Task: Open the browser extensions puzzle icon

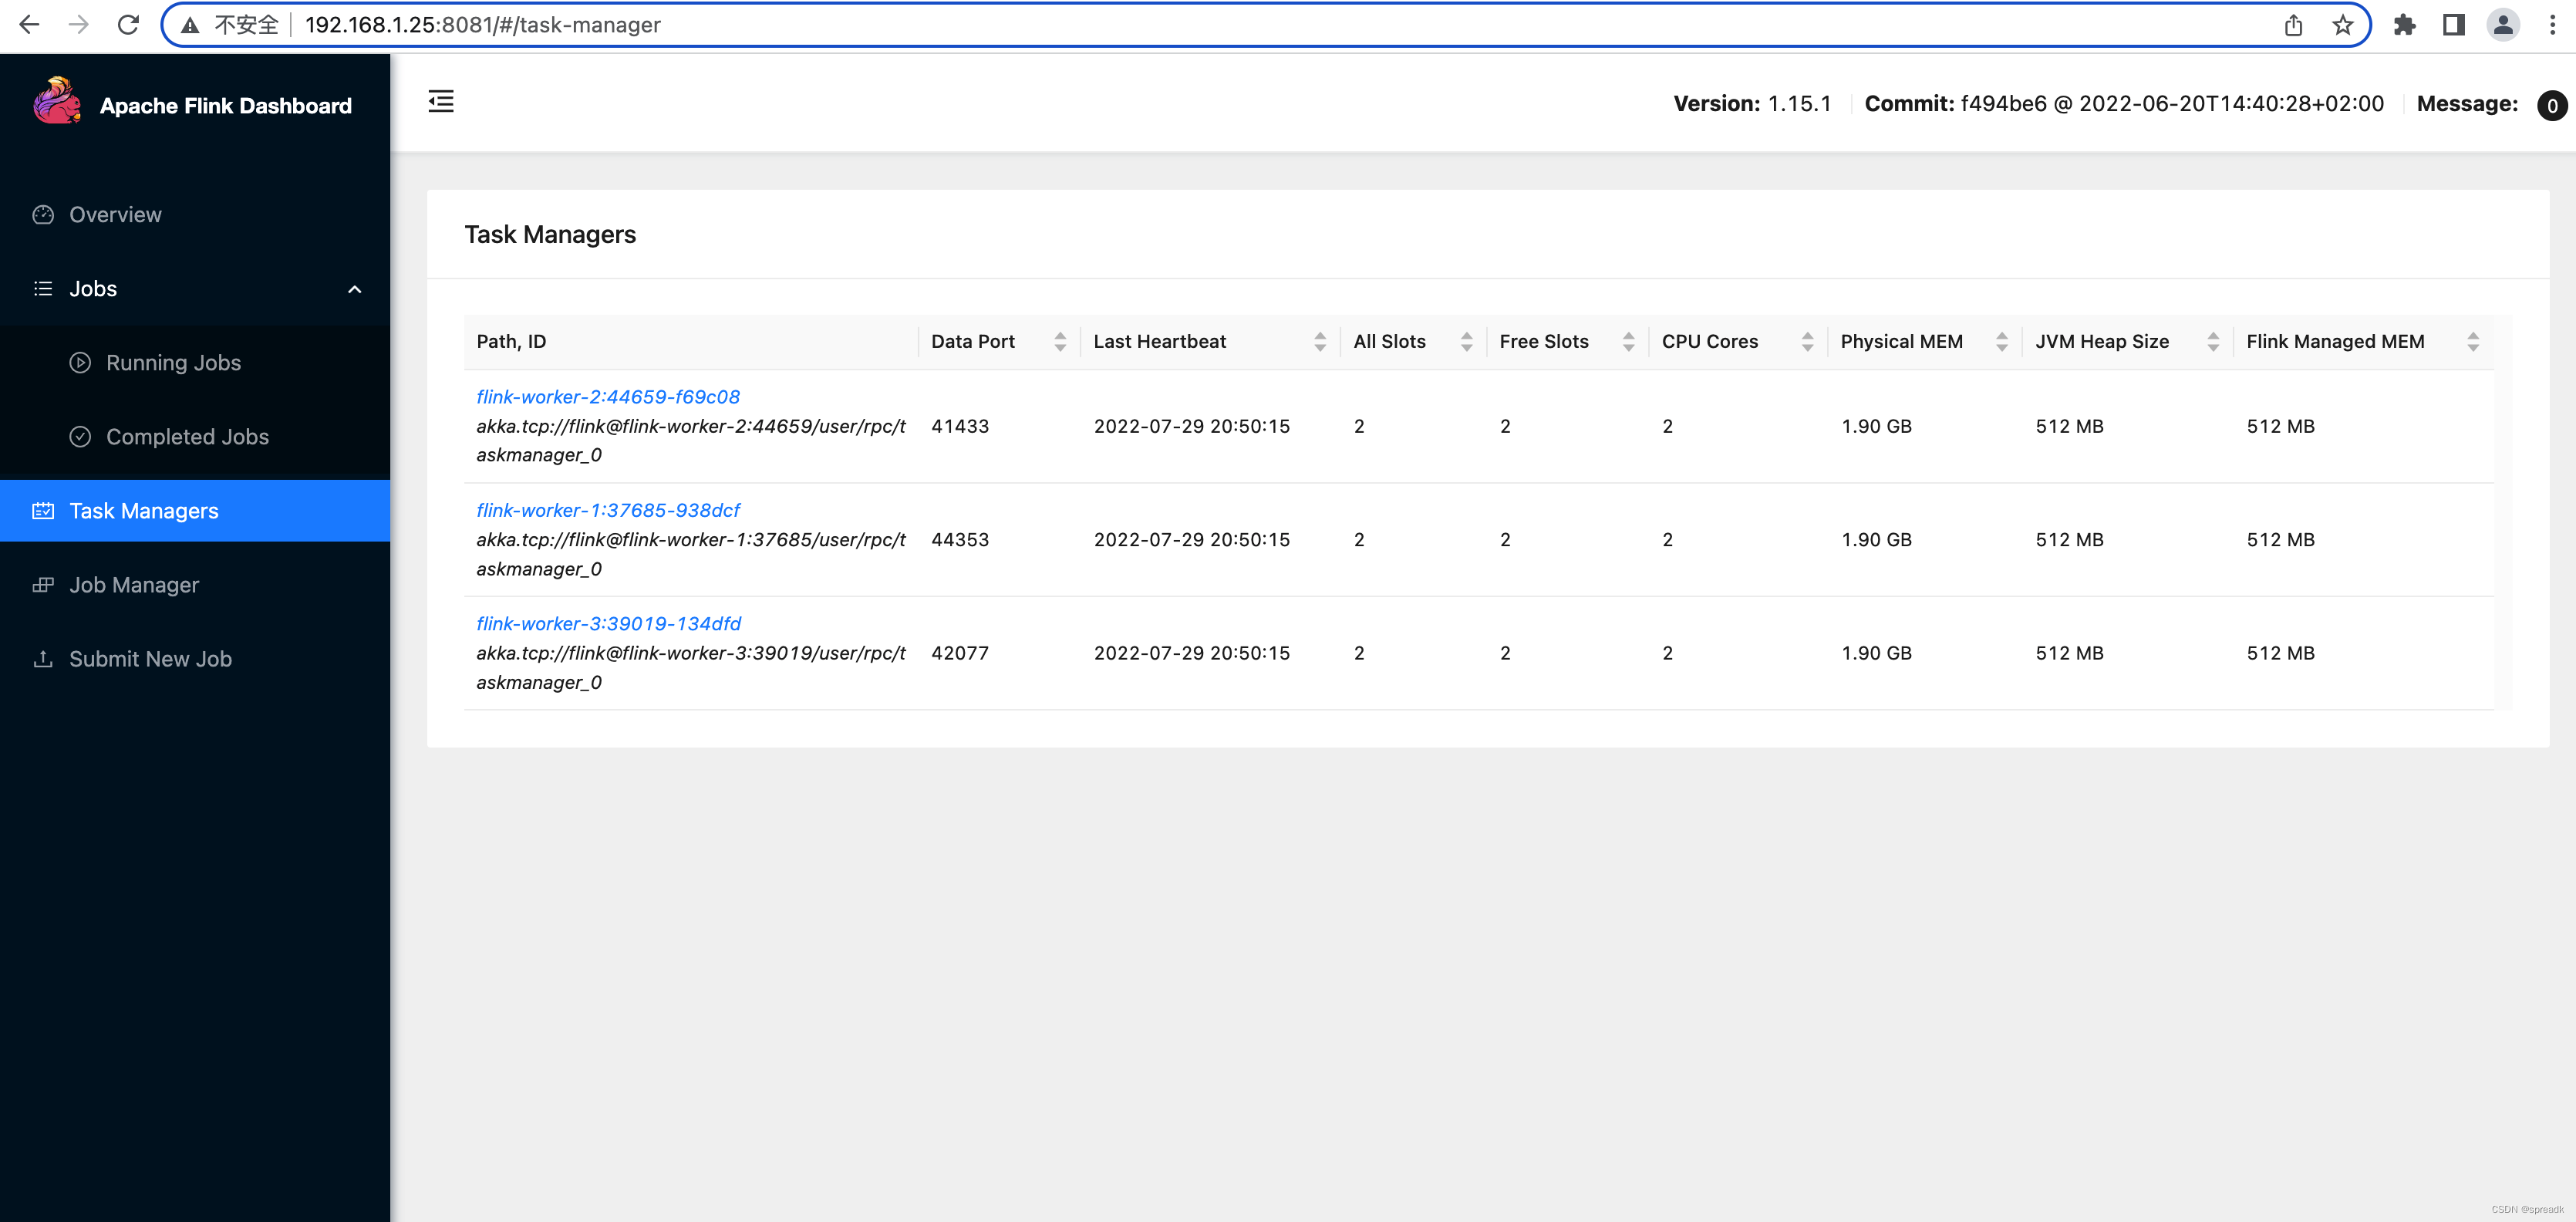Action: pyautogui.click(x=2404, y=25)
